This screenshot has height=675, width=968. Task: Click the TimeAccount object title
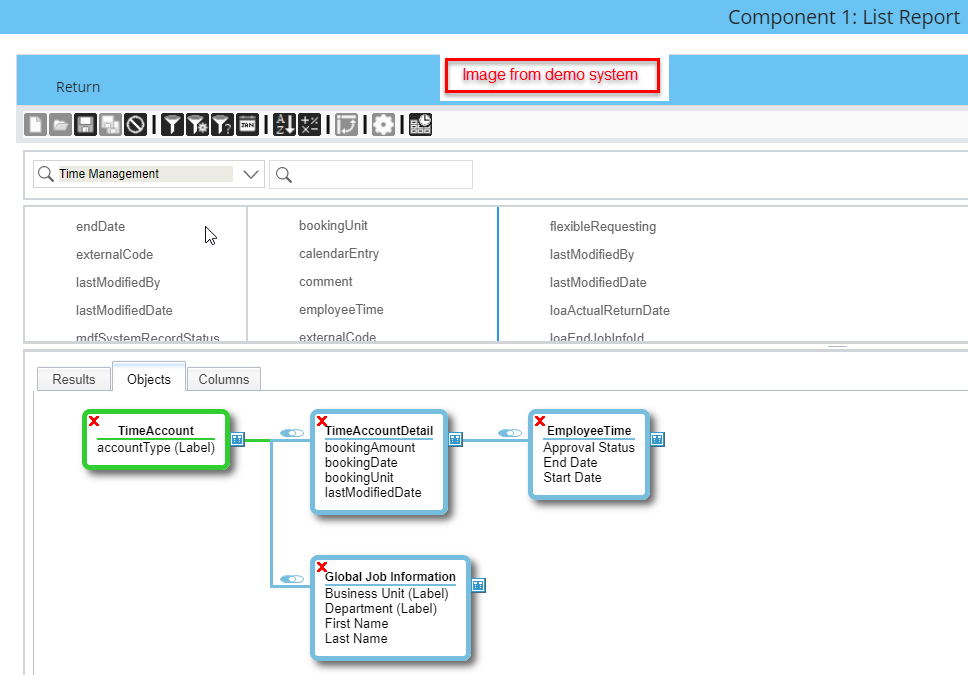pyautogui.click(x=156, y=430)
